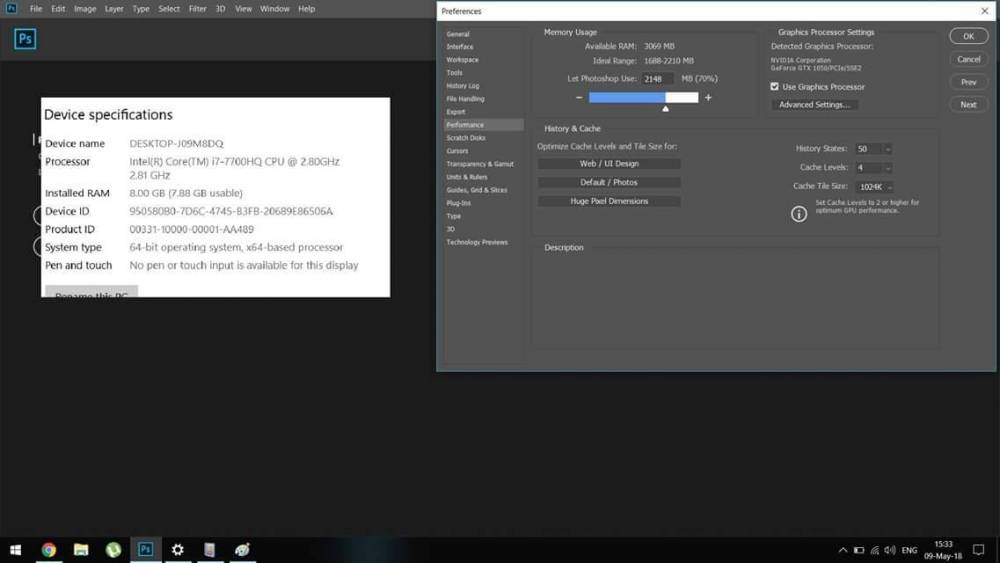The height and width of the screenshot is (563, 1000).
Task: Decrease memory with minus icon
Action: tap(579, 98)
